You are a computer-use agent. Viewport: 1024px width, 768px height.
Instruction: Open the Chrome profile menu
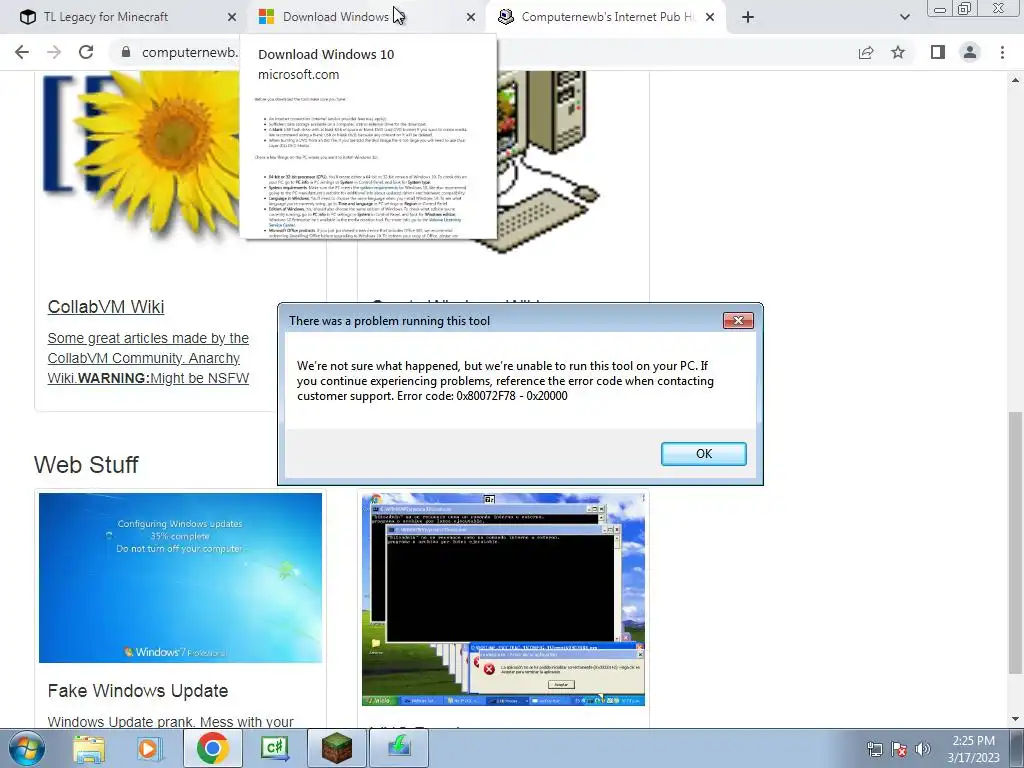coord(970,52)
